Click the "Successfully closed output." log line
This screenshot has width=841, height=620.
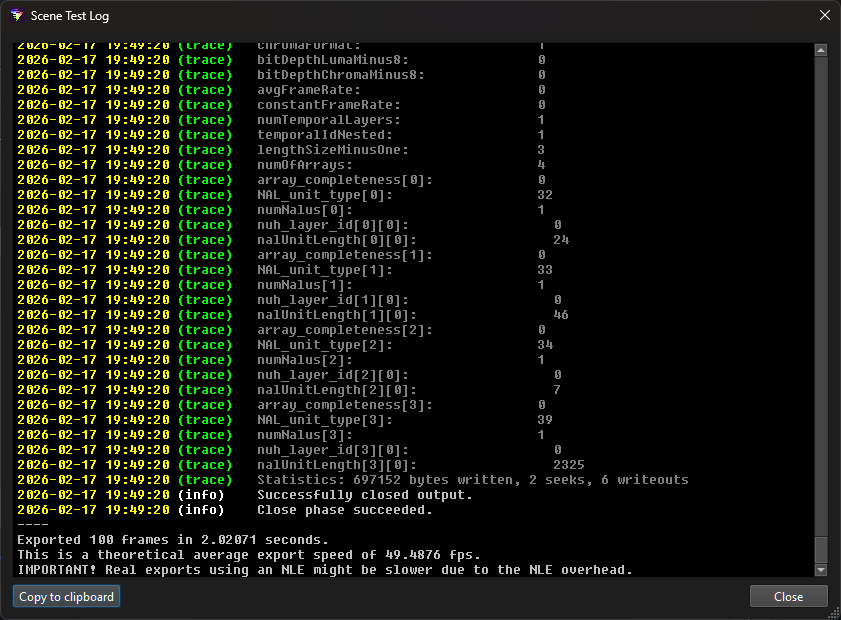[364, 495]
